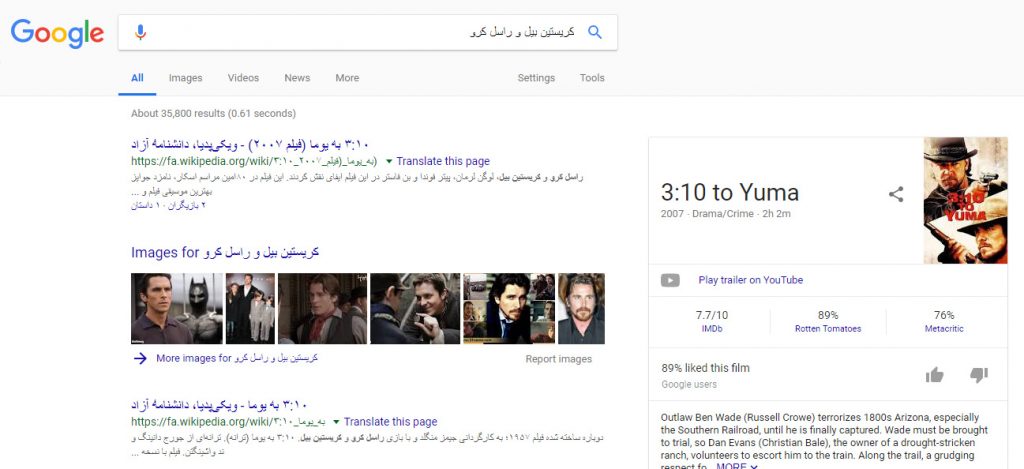Open the More search categories menu
Screen dimensions: 1024x469
(347, 78)
